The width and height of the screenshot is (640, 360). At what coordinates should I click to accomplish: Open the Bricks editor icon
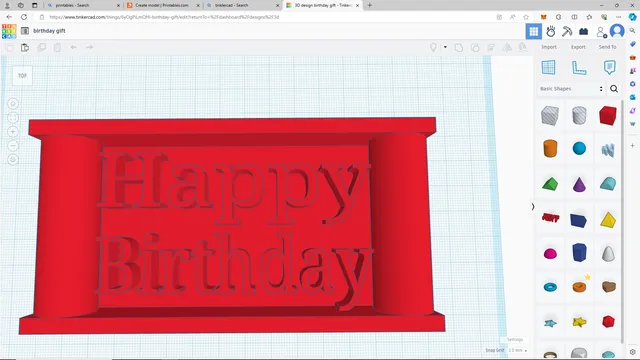pos(584,31)
